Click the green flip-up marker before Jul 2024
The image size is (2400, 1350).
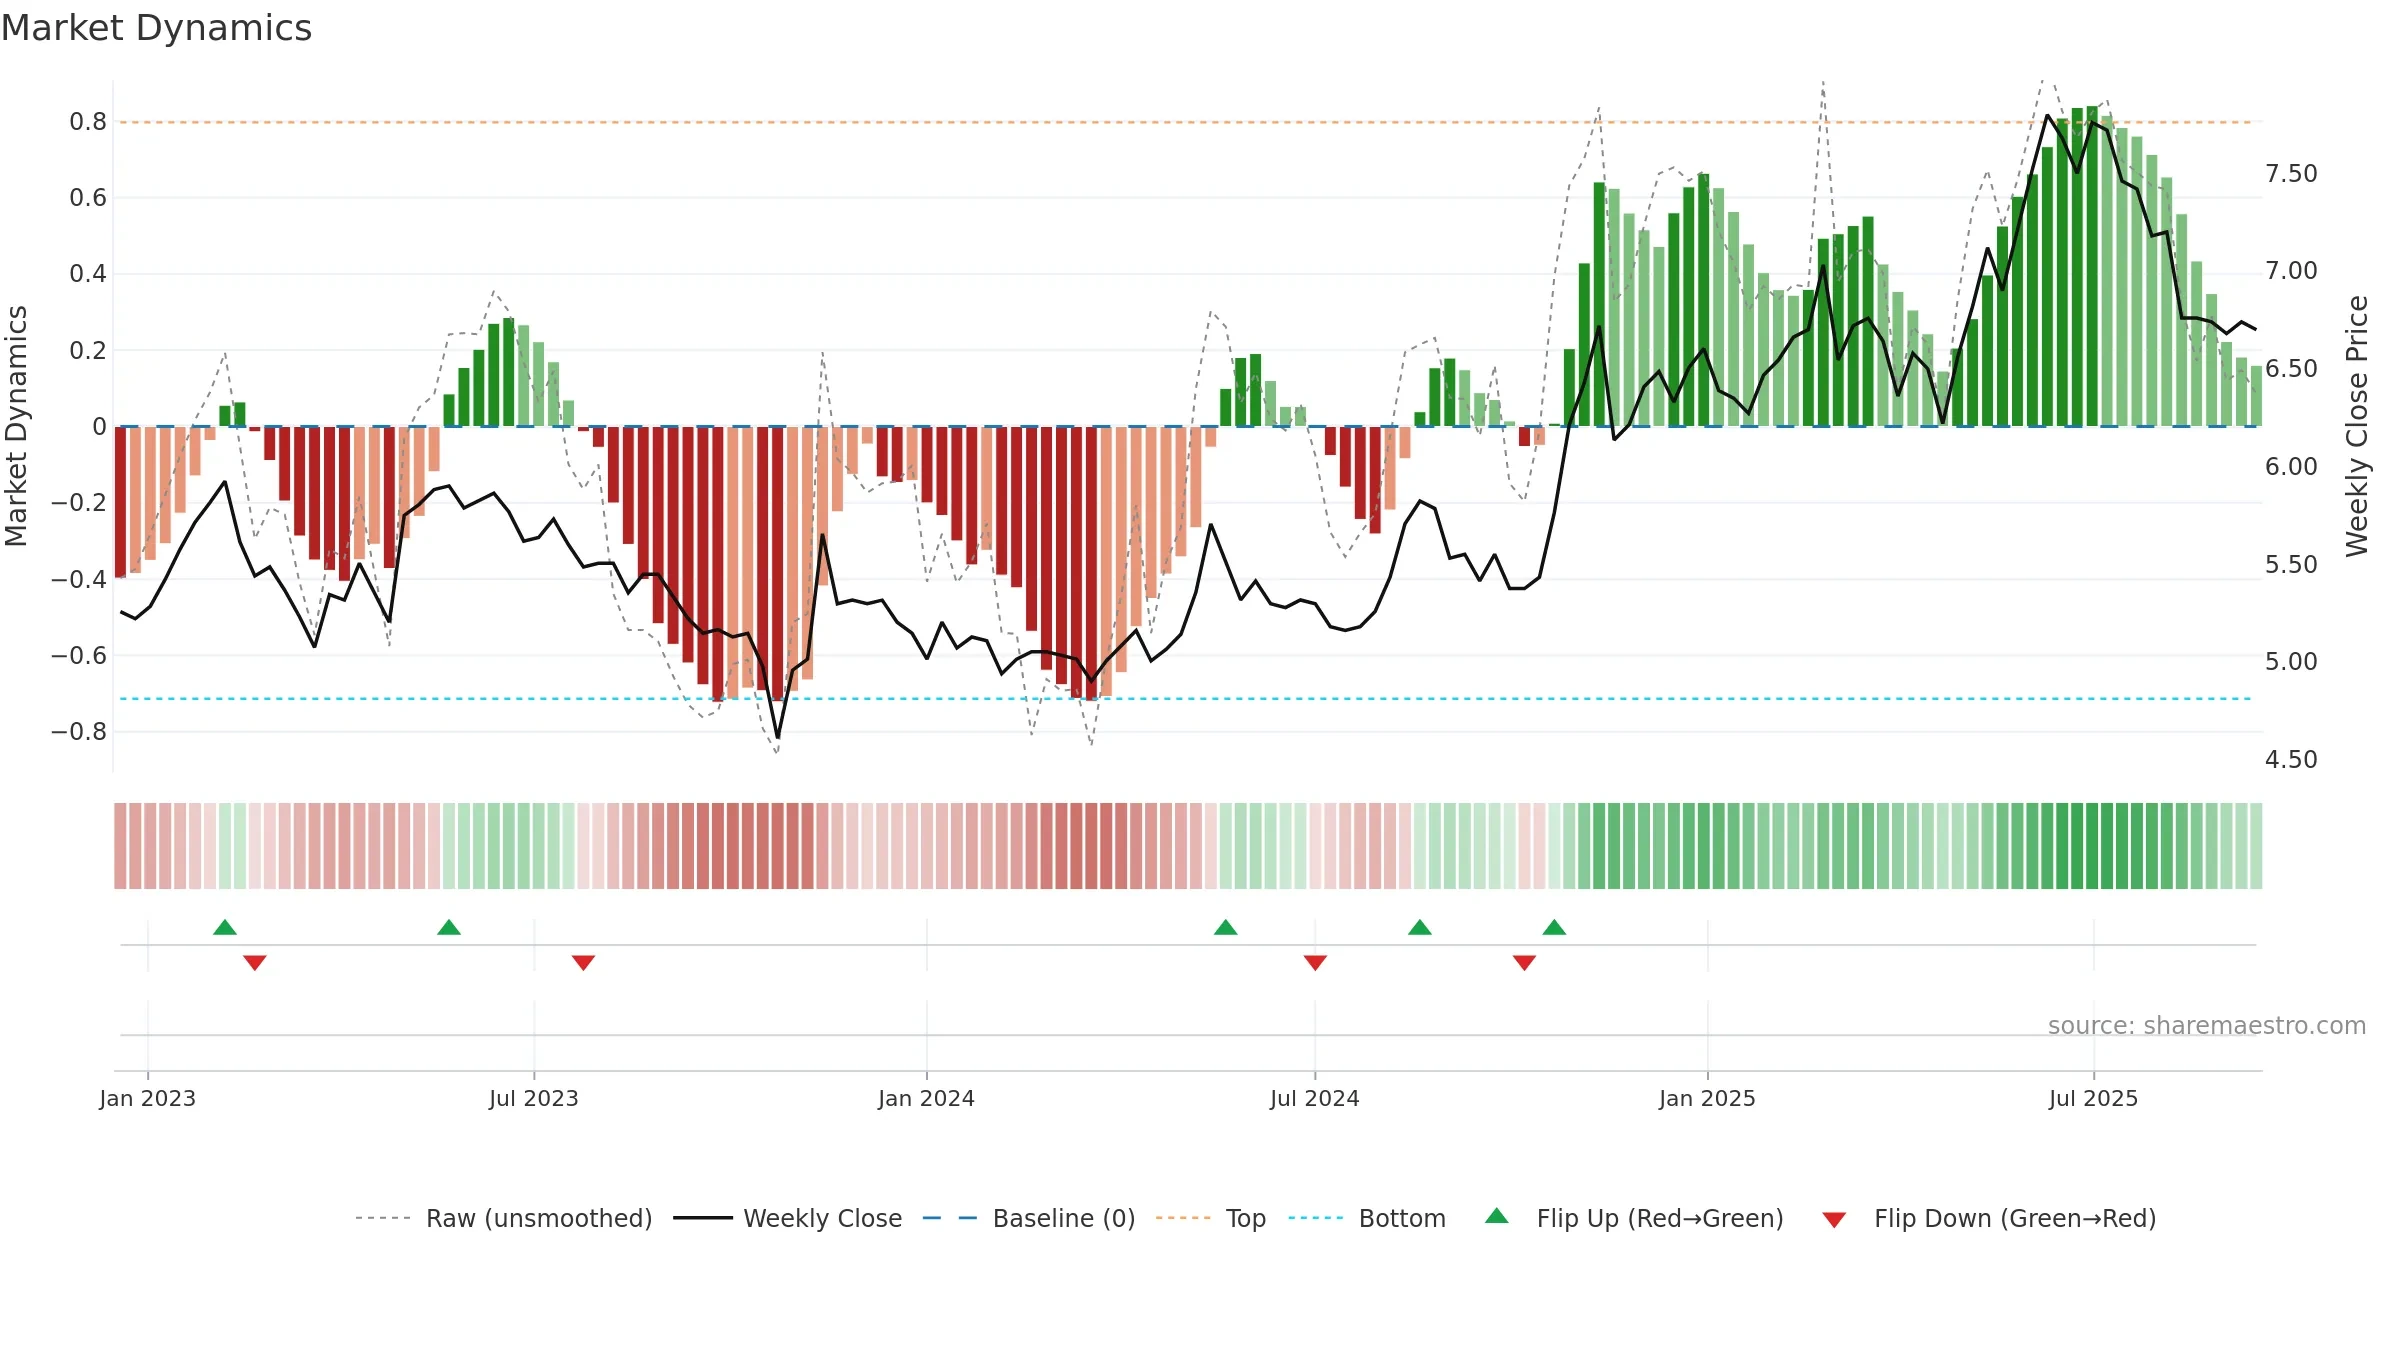[1226, 927]
